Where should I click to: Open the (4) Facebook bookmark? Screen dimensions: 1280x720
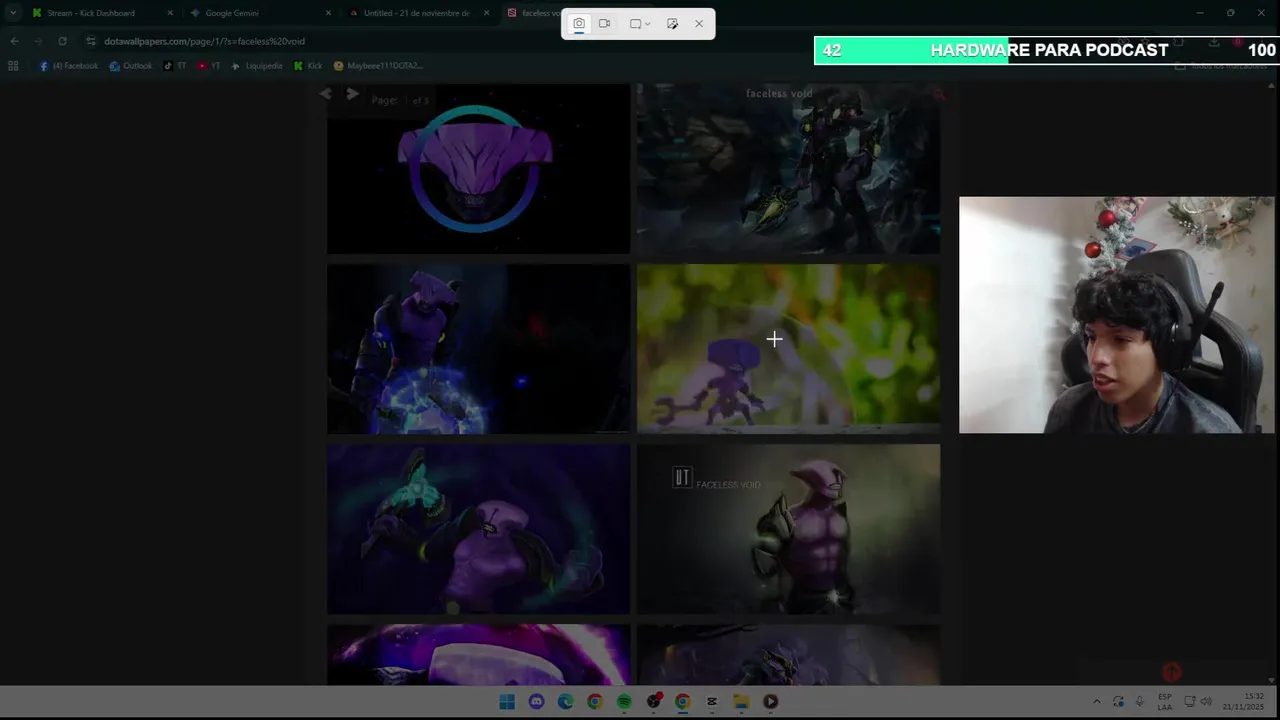[69, 66]
